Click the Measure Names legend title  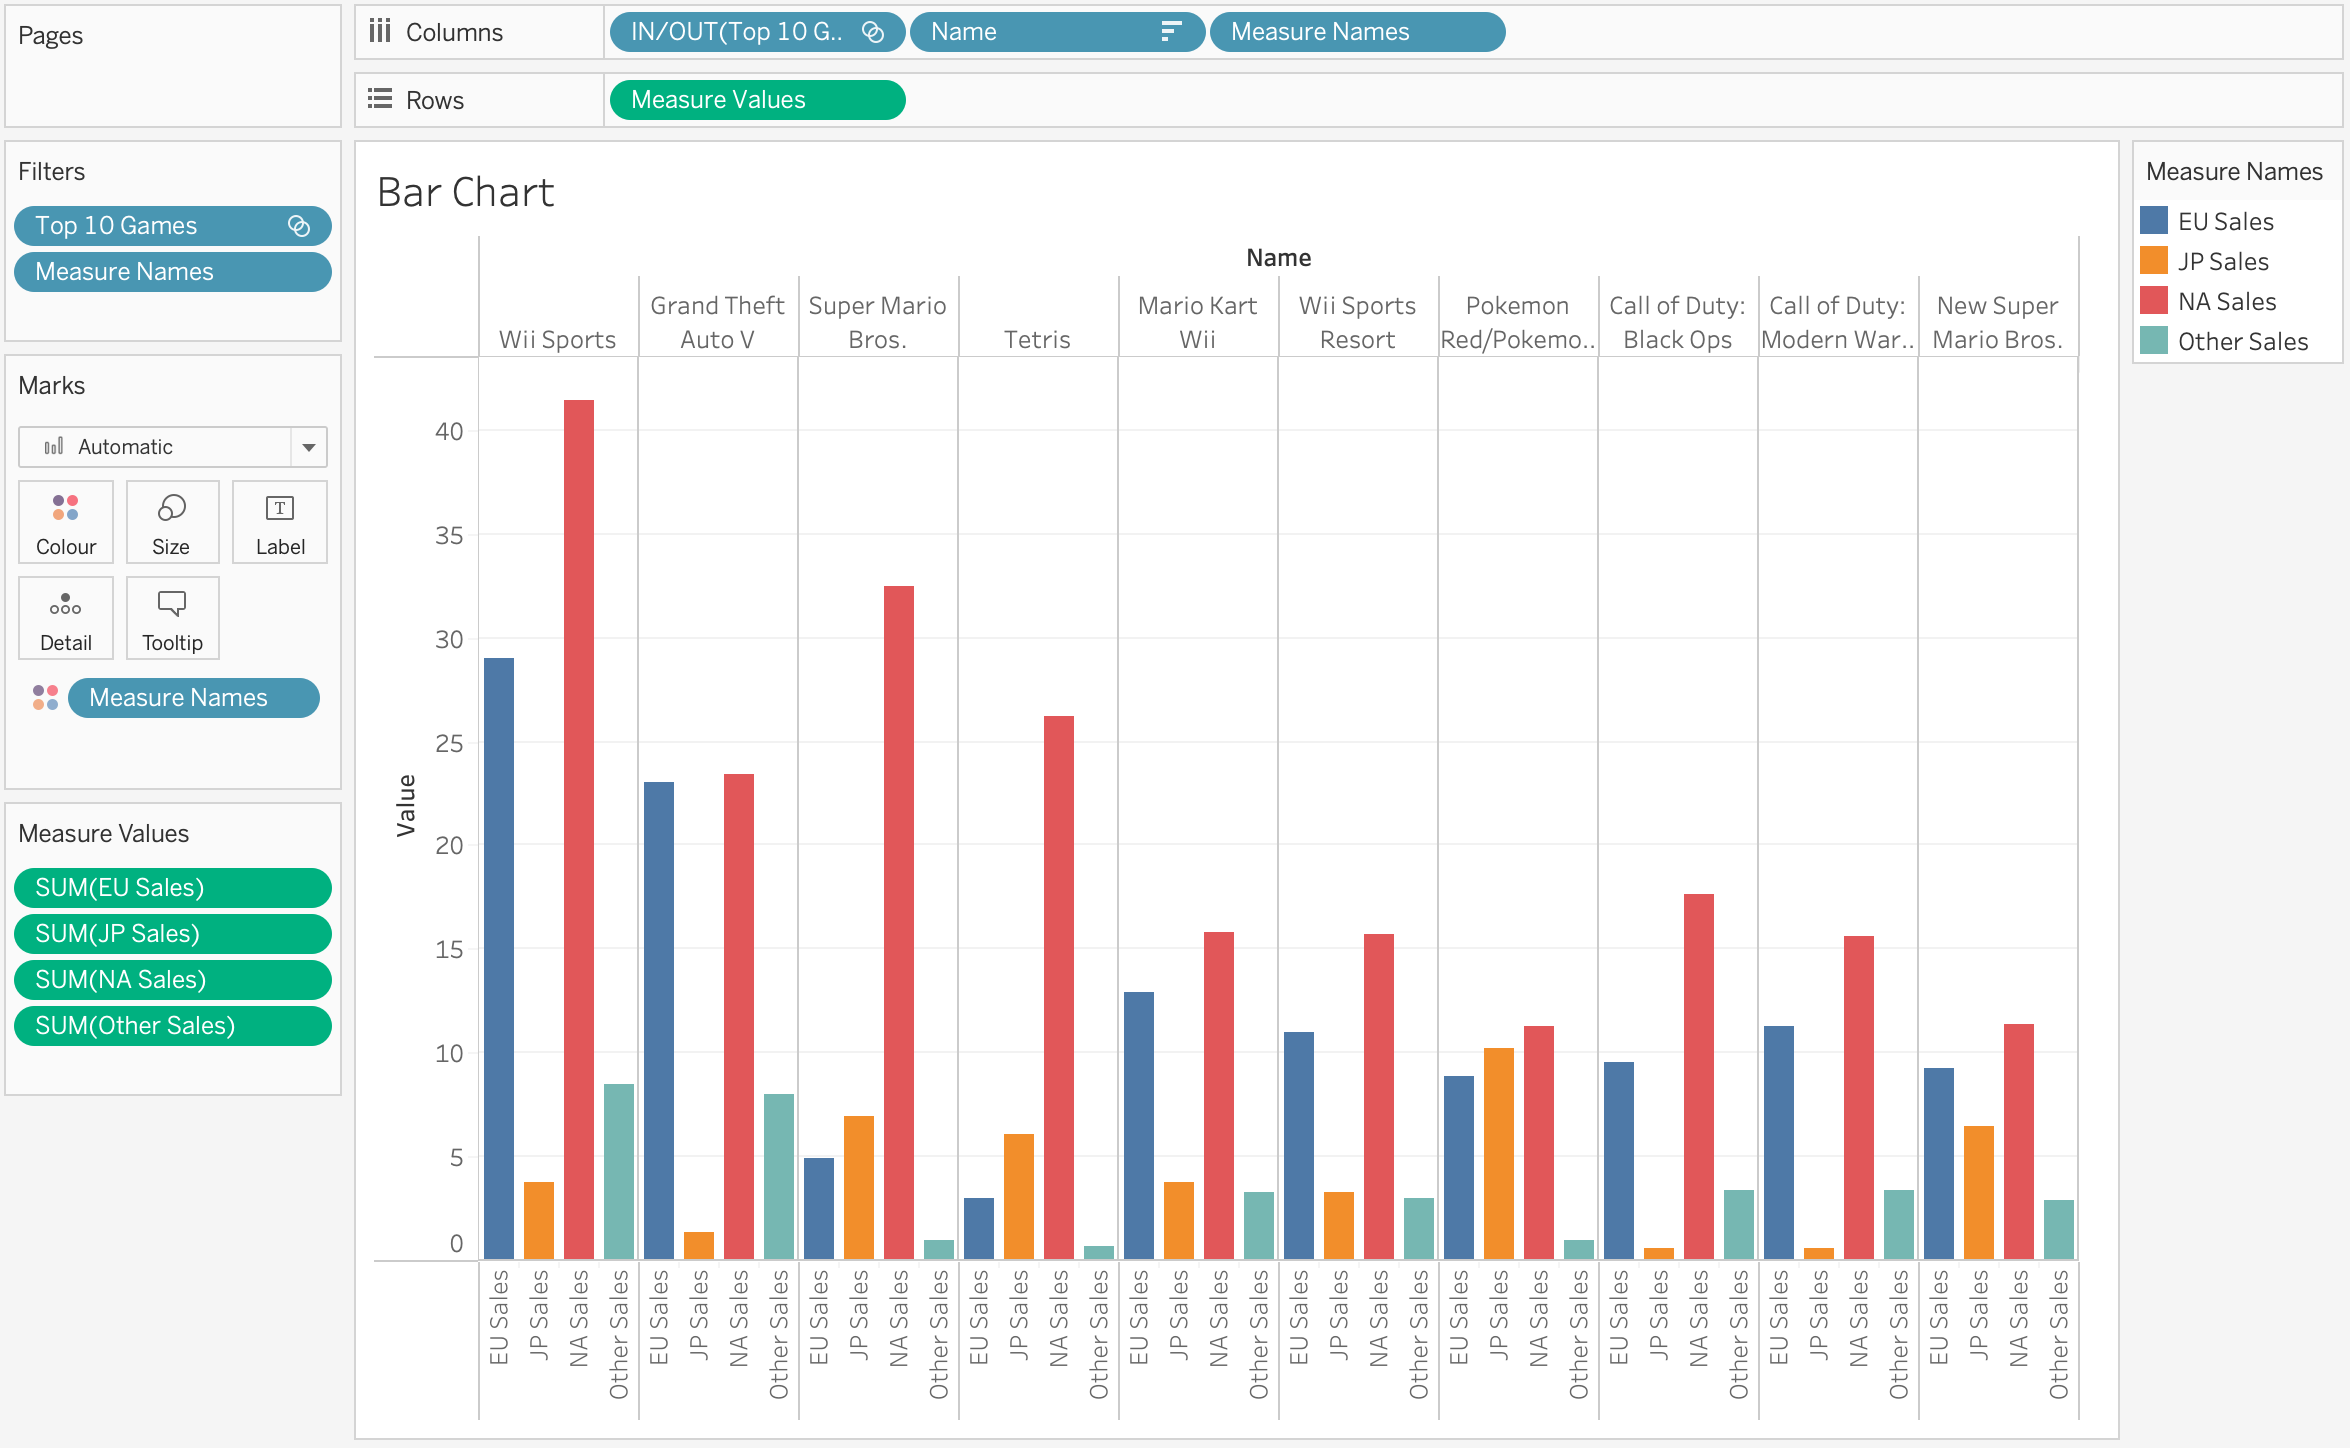[x=2234, y=172]
